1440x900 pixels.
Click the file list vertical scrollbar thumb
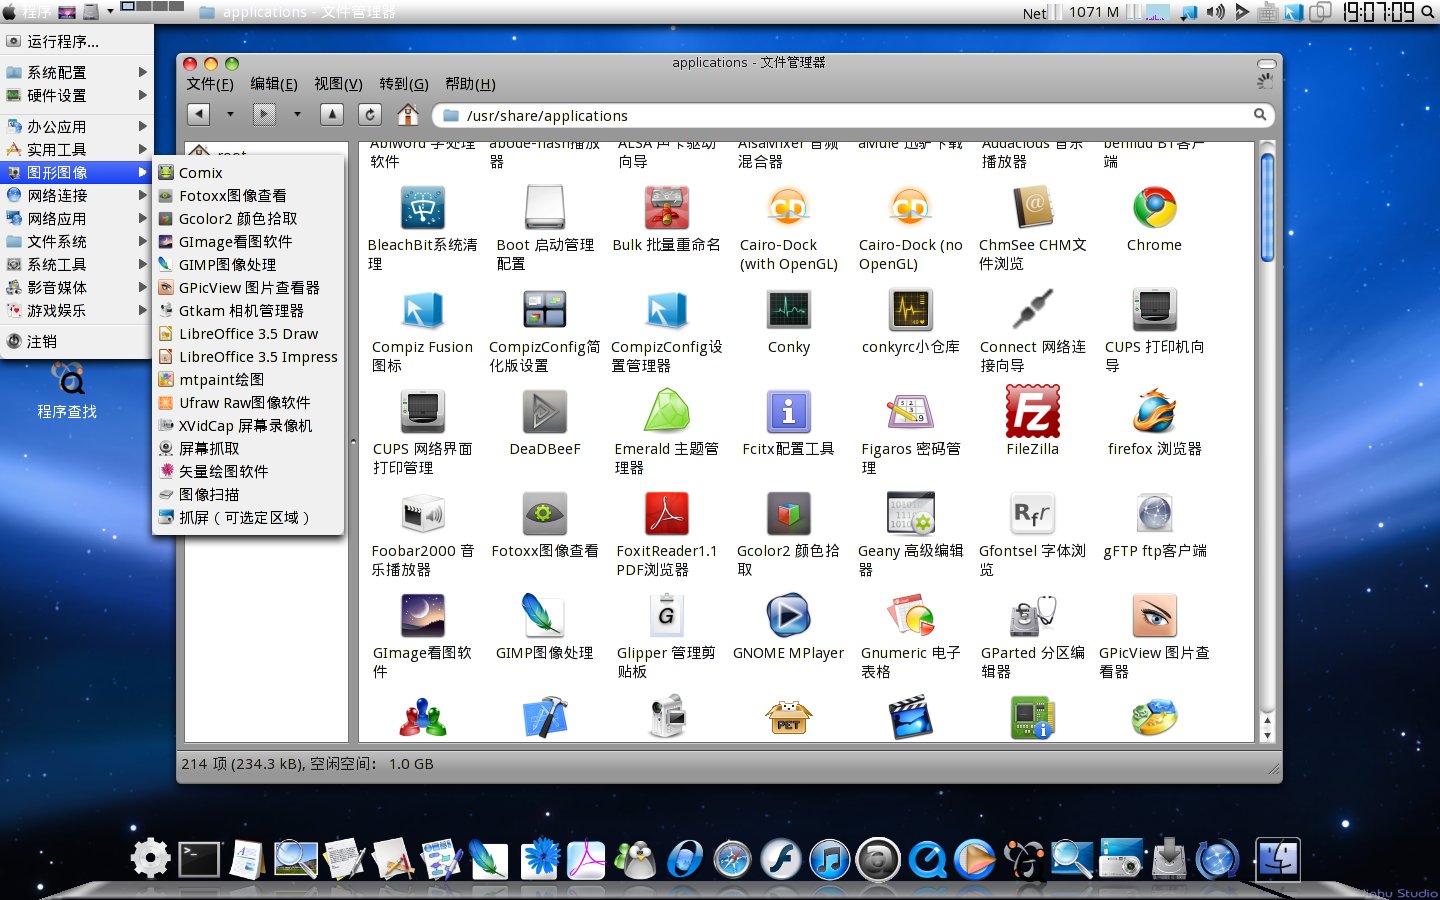(x=1267, y=208)
